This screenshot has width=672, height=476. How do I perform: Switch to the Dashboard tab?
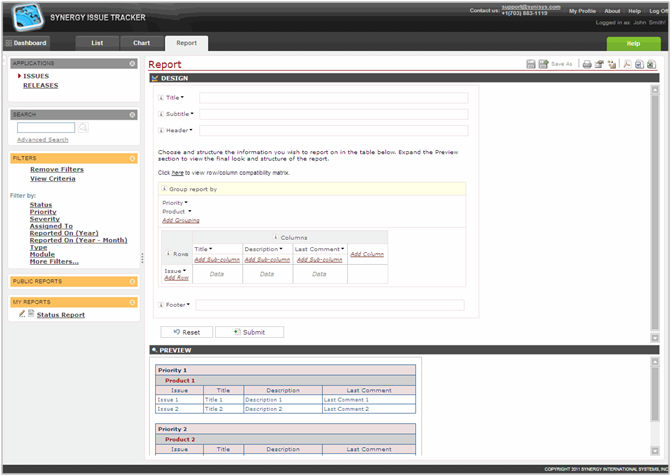pyautogui.click(x=26, y=43)
